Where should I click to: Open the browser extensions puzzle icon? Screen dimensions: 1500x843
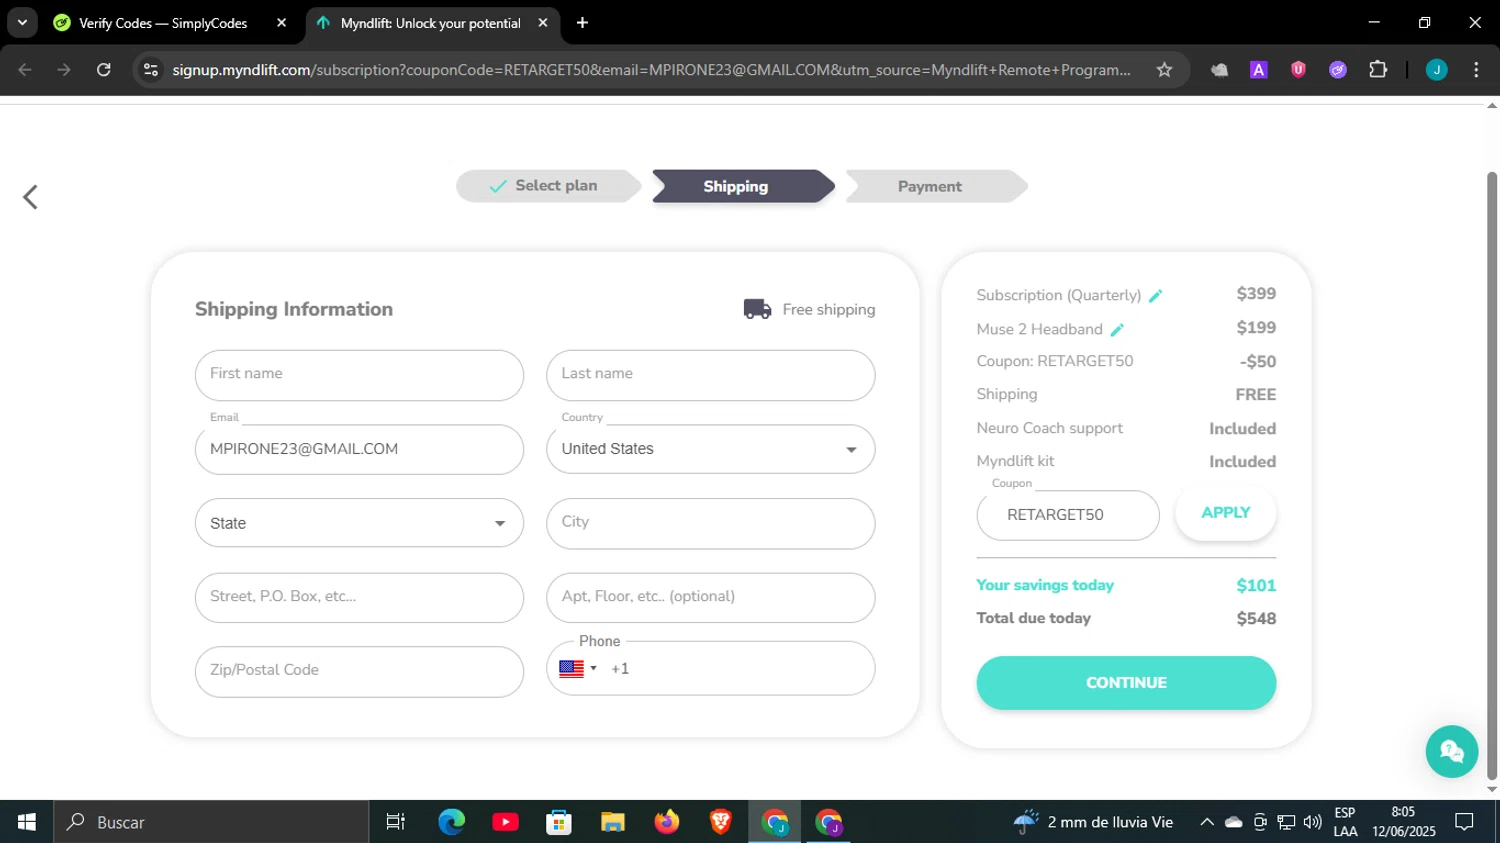[x=1378, y=70]
